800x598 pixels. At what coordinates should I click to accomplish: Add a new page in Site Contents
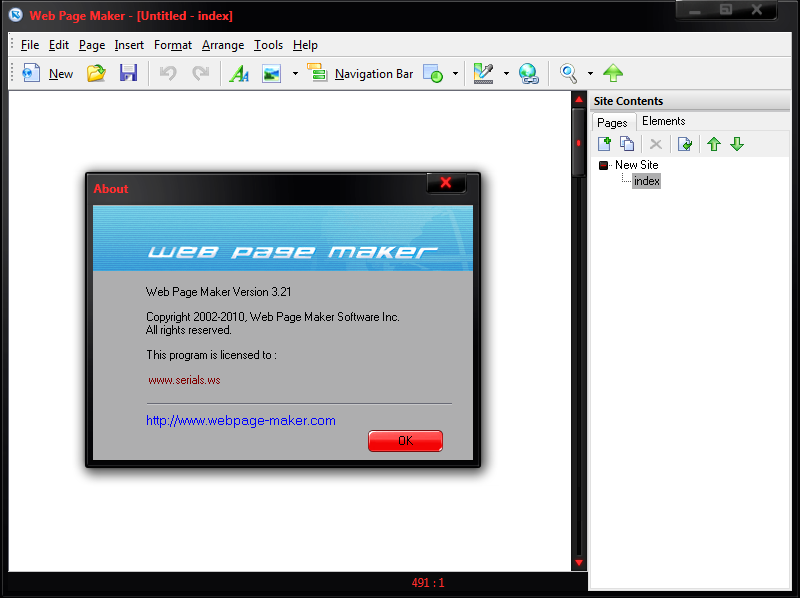(605, 144)
